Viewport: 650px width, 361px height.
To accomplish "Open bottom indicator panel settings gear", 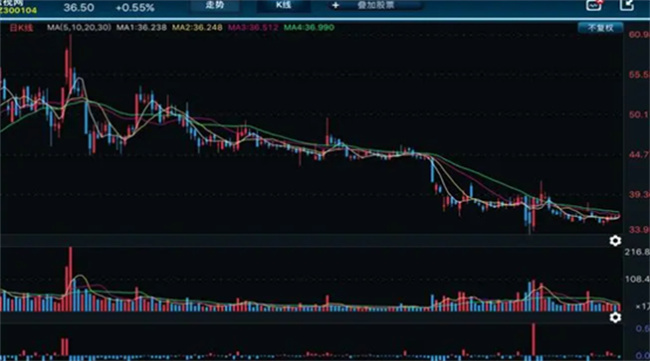I will 615,317.
